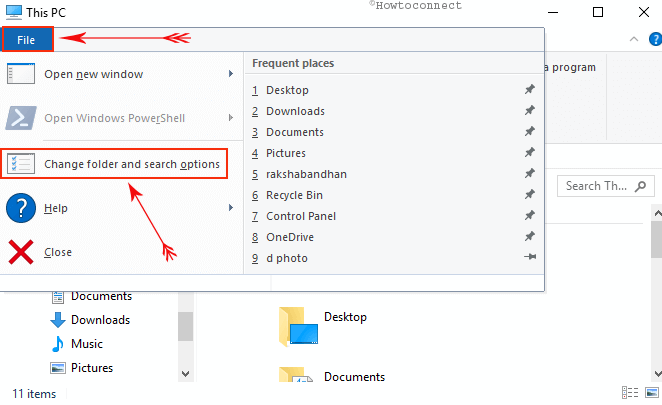Select Change folder and search options
The height and width of the screenshot is (405, 662).
coord(114,164)
